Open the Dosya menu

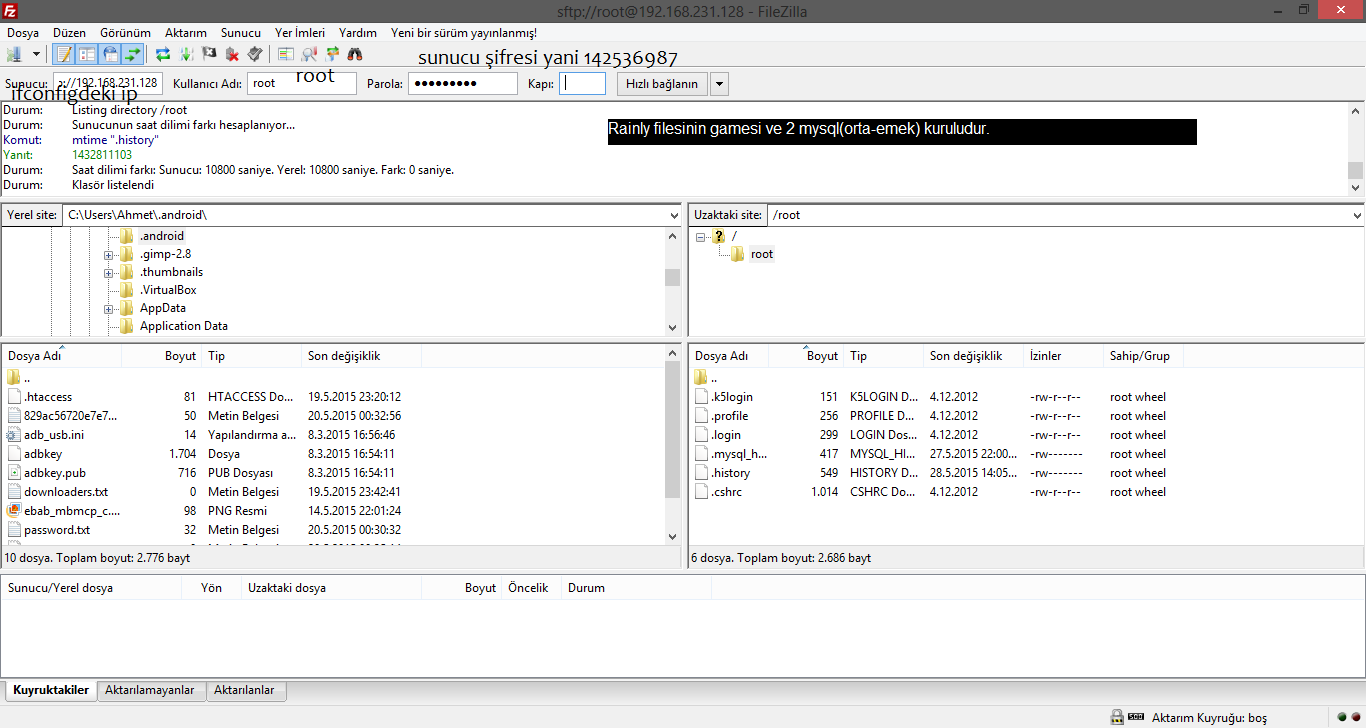click(x=23, y=33)
